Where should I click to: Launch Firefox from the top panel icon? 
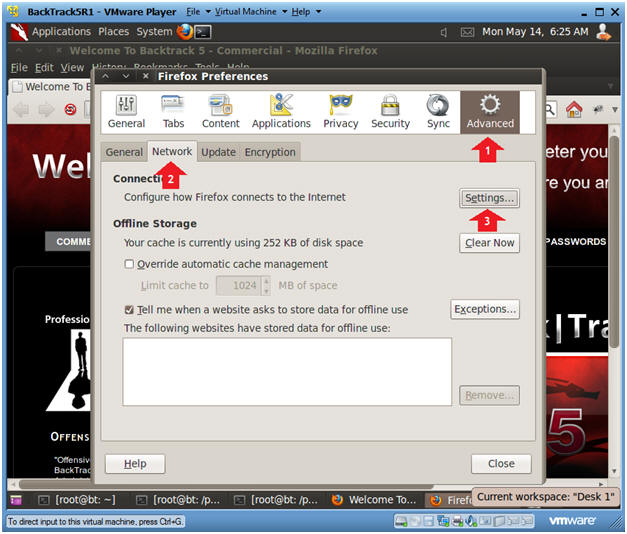[185, 32]
